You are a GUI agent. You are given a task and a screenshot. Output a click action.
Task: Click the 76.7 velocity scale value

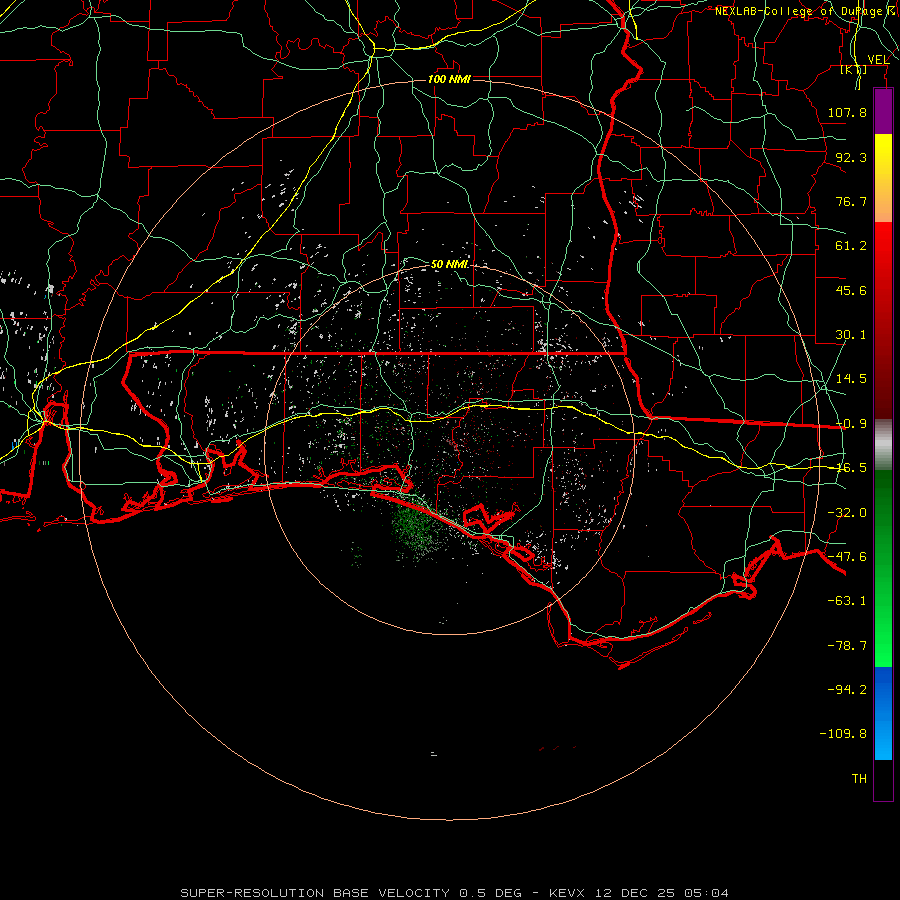click(851, 201)
